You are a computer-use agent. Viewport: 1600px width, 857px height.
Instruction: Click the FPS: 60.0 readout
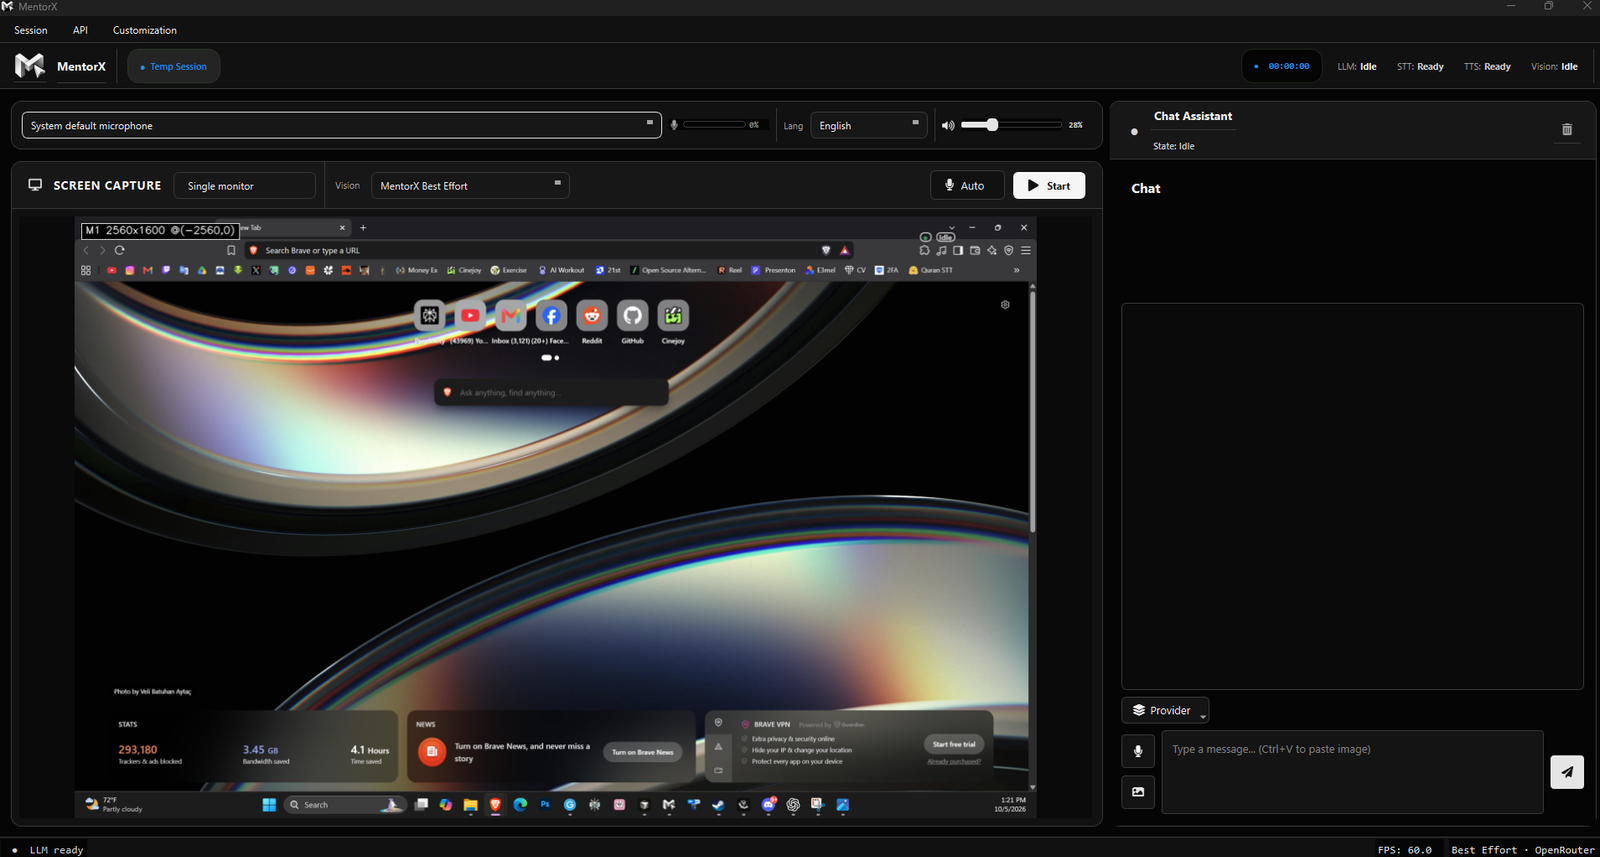click(1404, 850)
